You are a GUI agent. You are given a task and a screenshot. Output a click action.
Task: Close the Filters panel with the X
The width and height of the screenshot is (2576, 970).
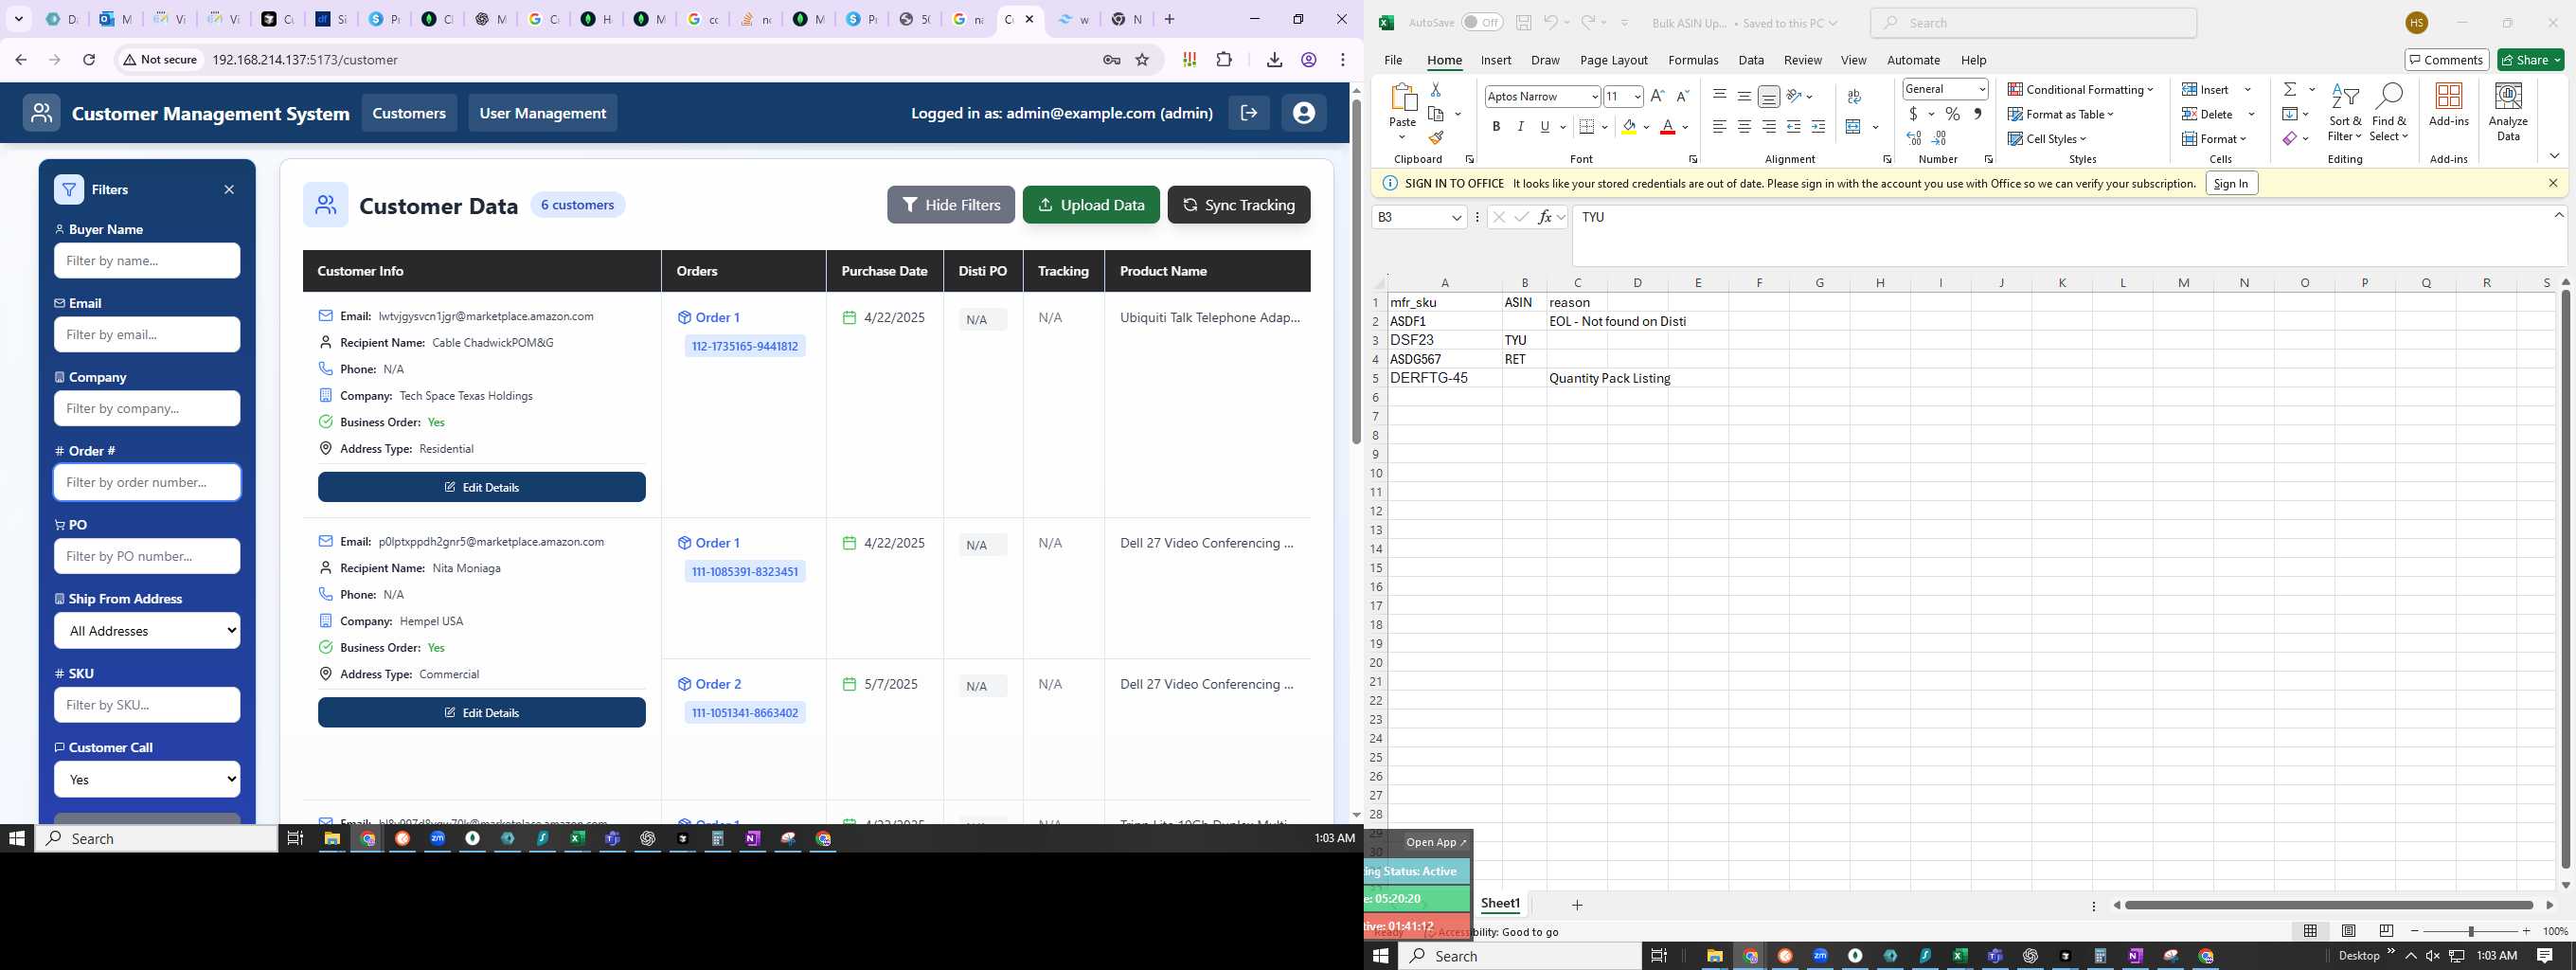[229, 189]
